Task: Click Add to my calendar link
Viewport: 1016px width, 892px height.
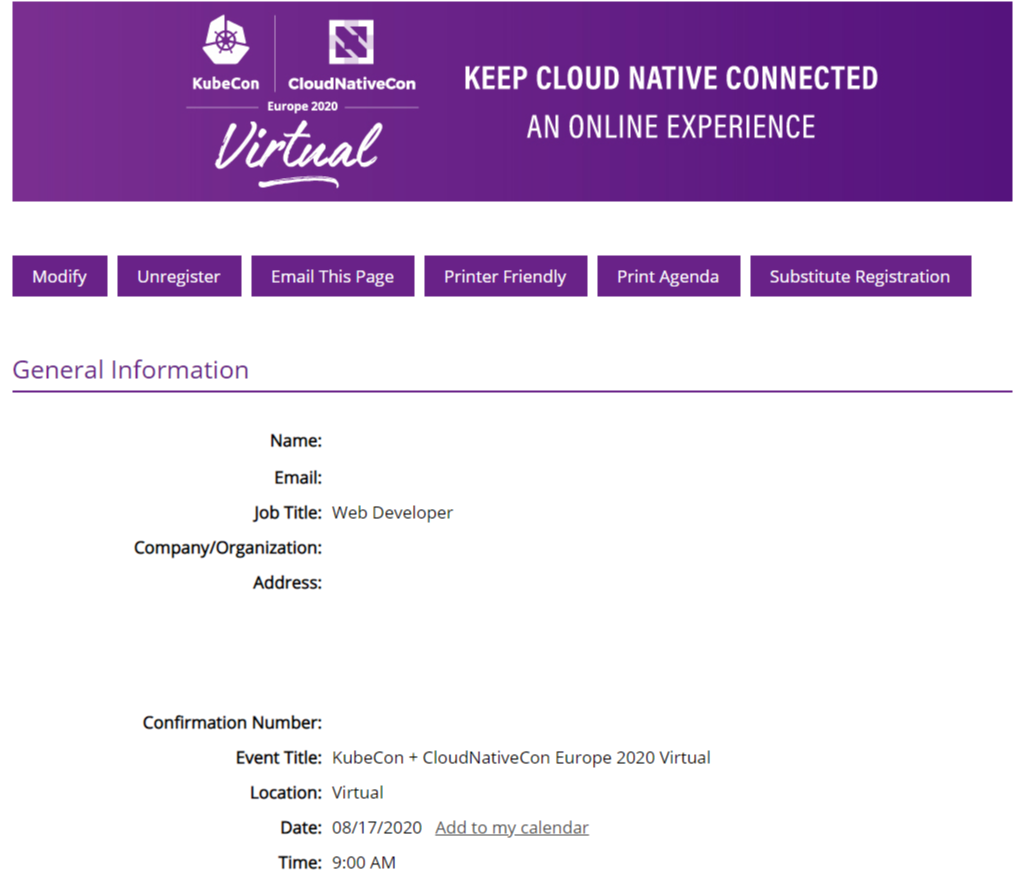Action: [512, 827]
